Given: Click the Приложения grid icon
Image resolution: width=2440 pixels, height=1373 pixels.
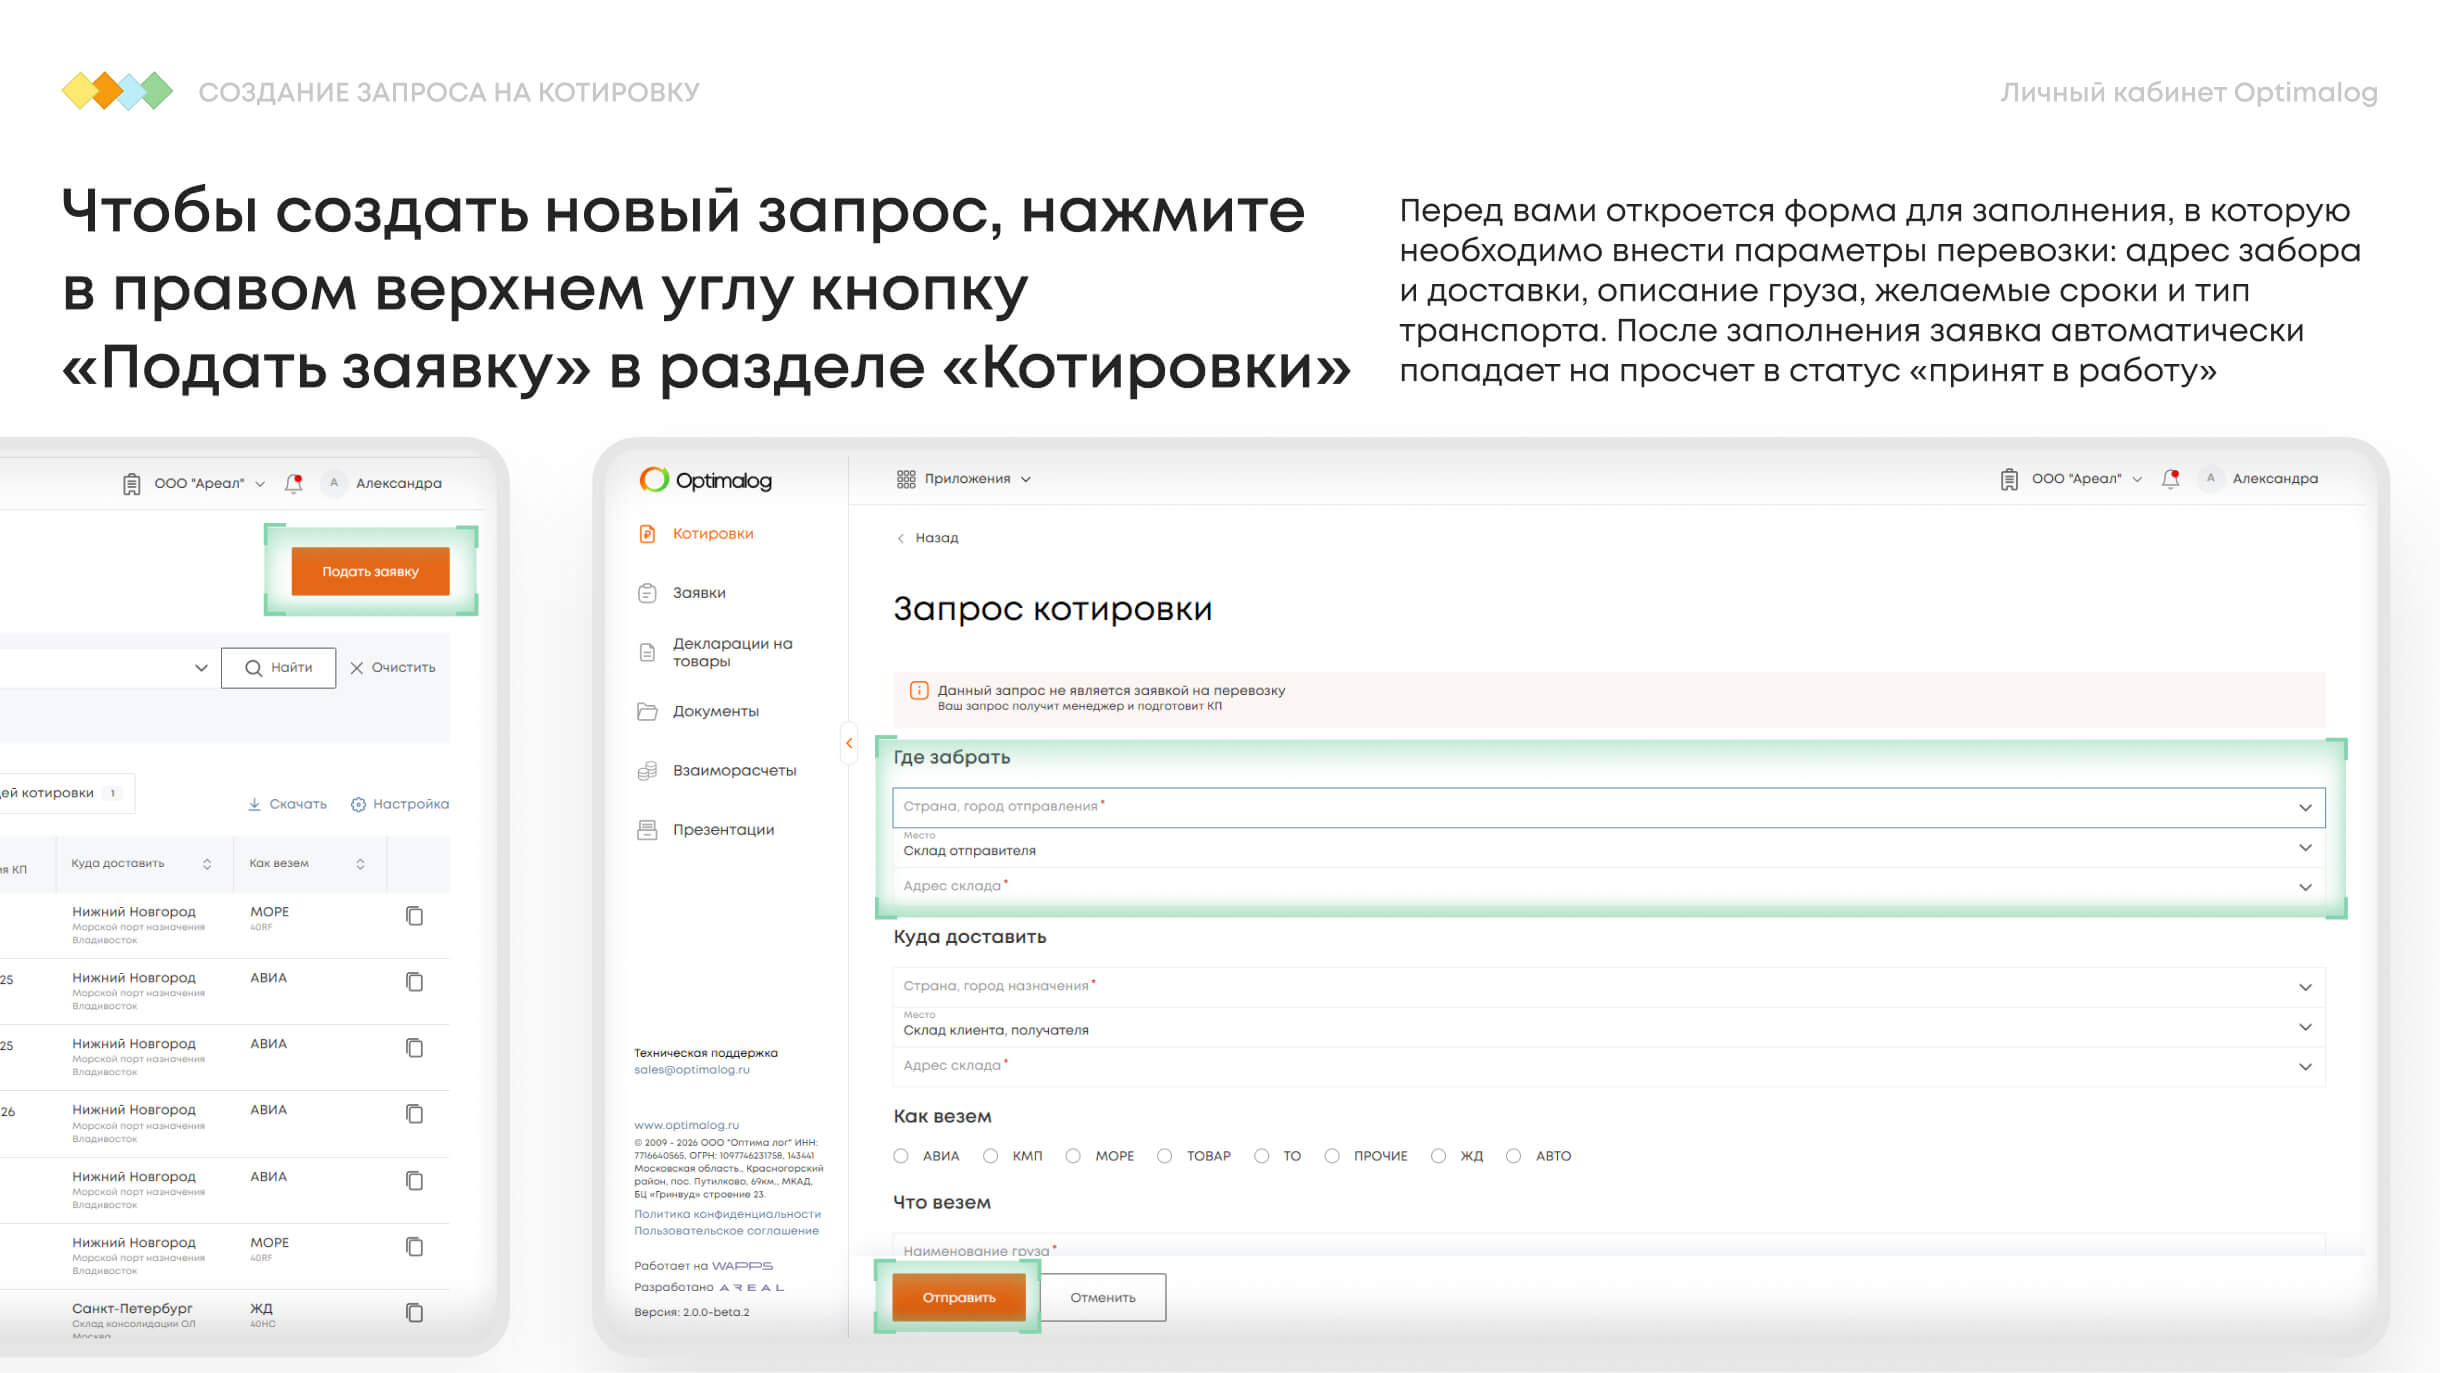Looking at the screenshot, I should [906, 479].
